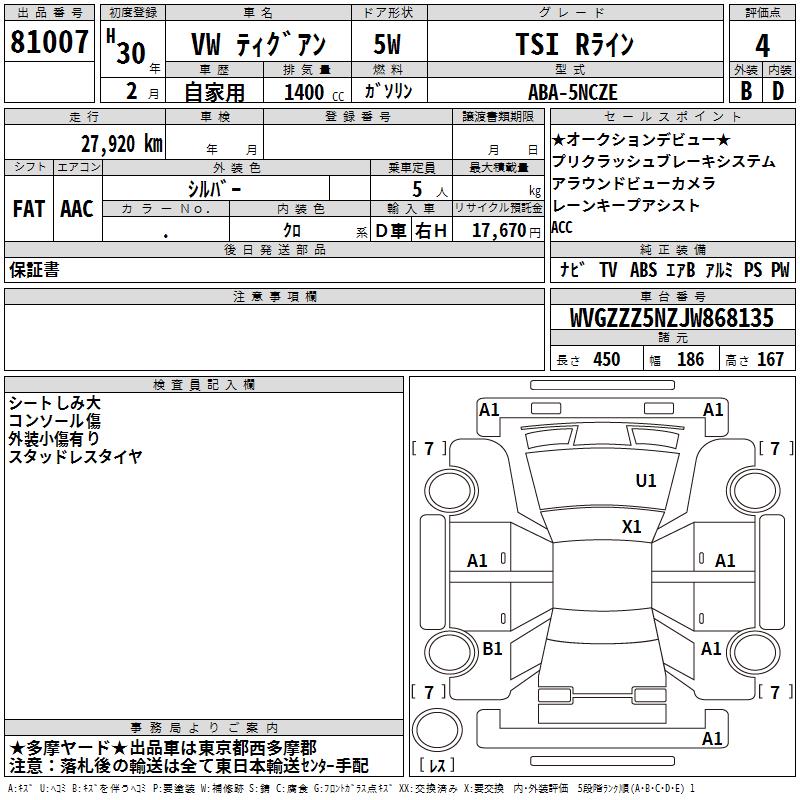Click the car name VW ティグアン
Screen dimensions: 800x800
tap(258, 44)
